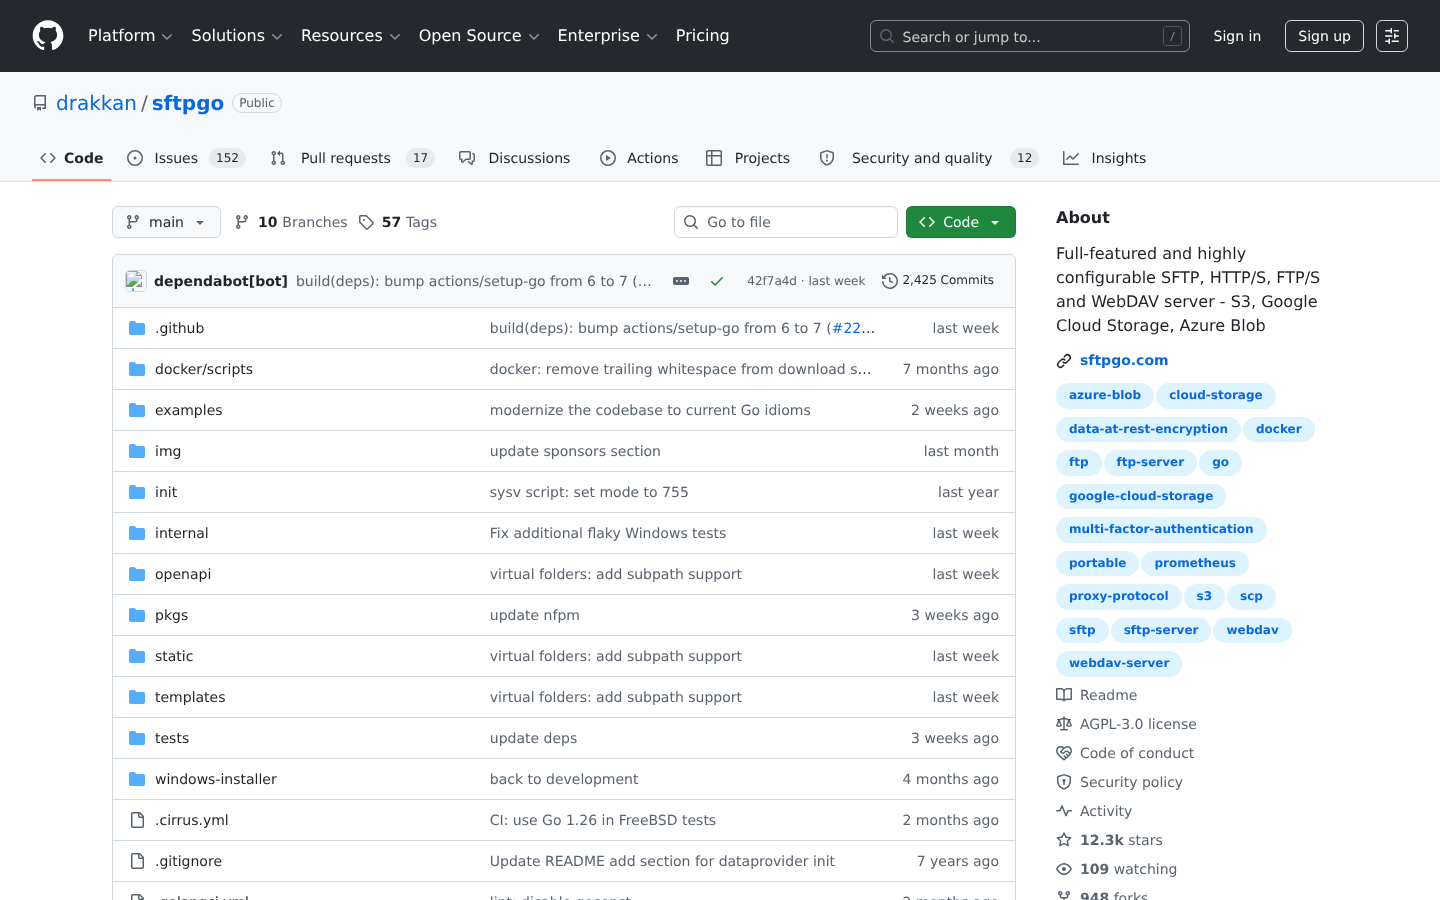The image size is (1440, 900).
Task: Open the Pull requests tab
Action: [x=352, y=158]
